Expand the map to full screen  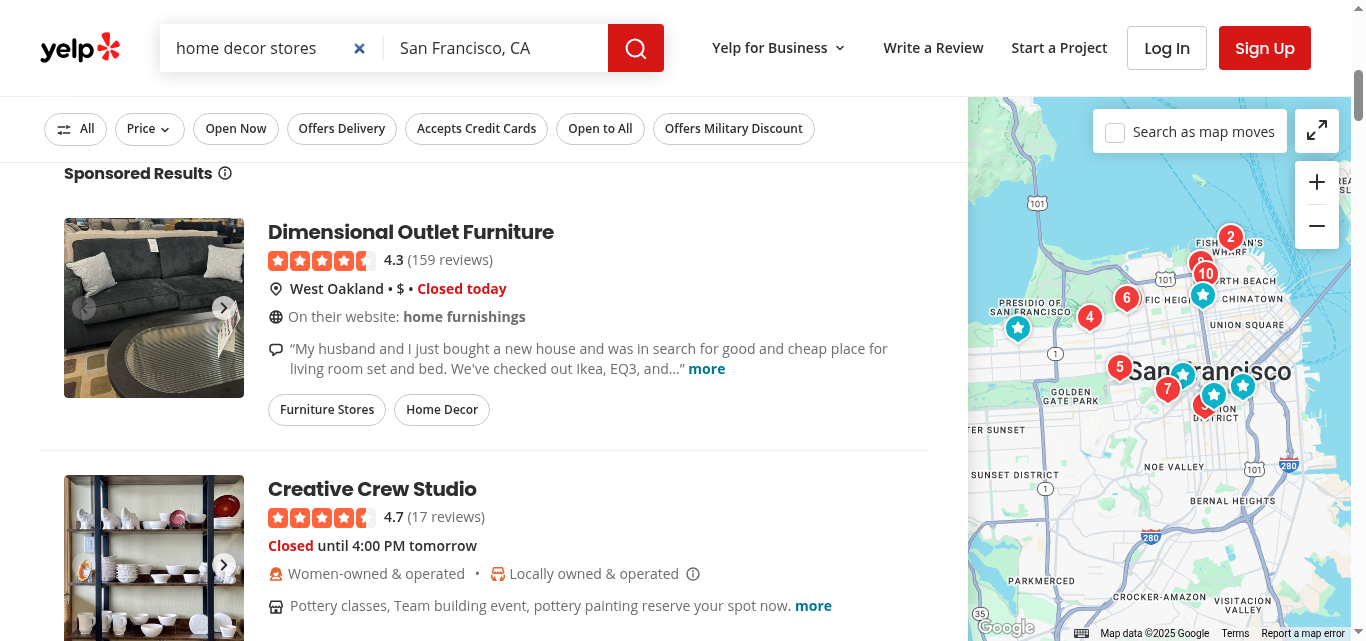pyautogui.click(x=1317, y=131)
